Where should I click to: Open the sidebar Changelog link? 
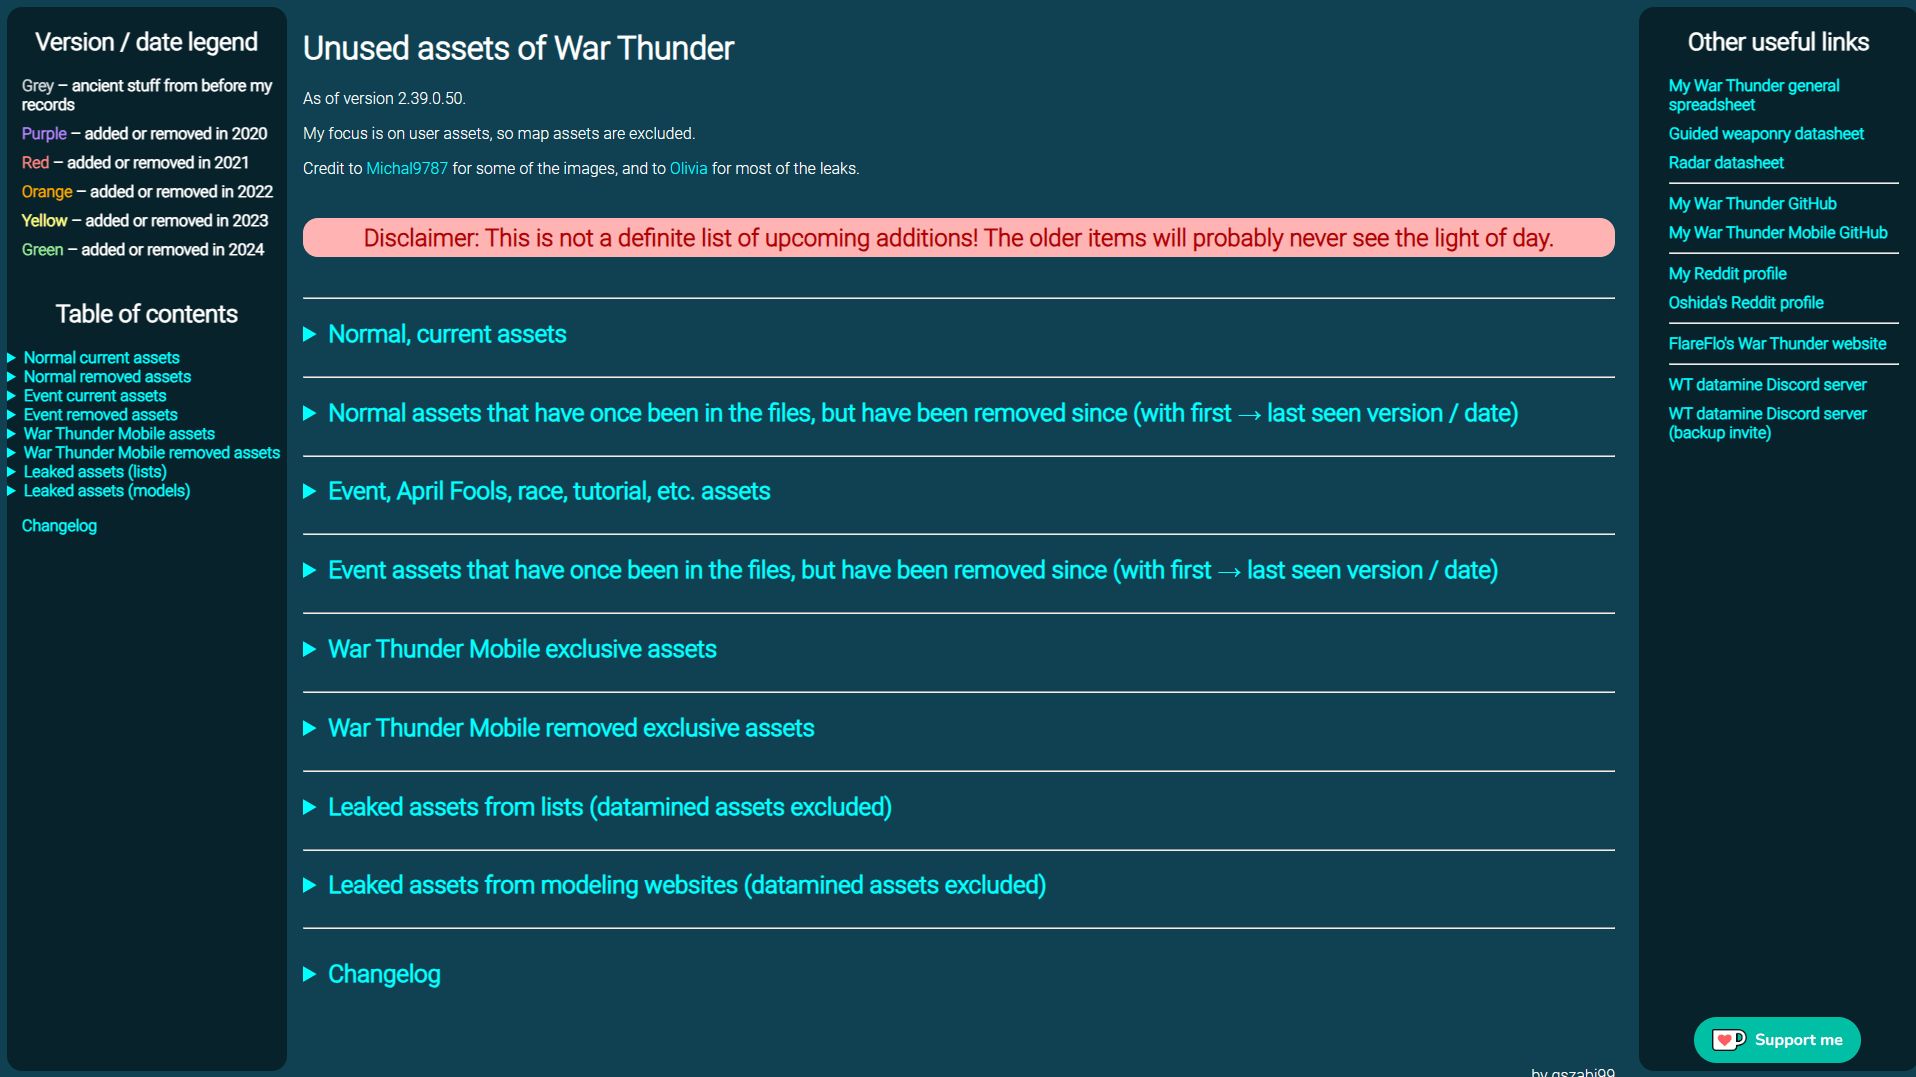pyautogui.click(x=59, y=526)
